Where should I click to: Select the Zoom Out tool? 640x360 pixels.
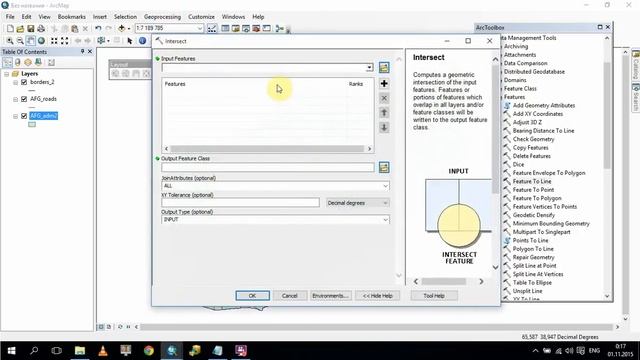20,41
